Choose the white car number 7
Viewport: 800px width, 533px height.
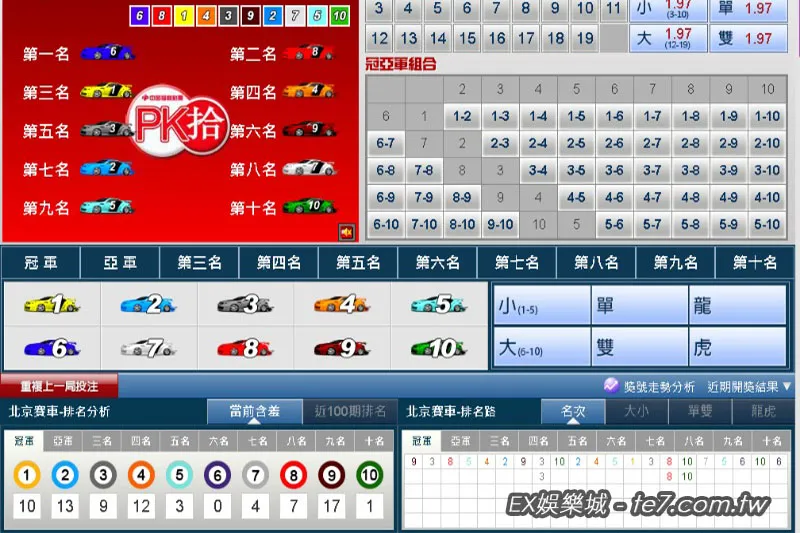(x=148, y=348)
